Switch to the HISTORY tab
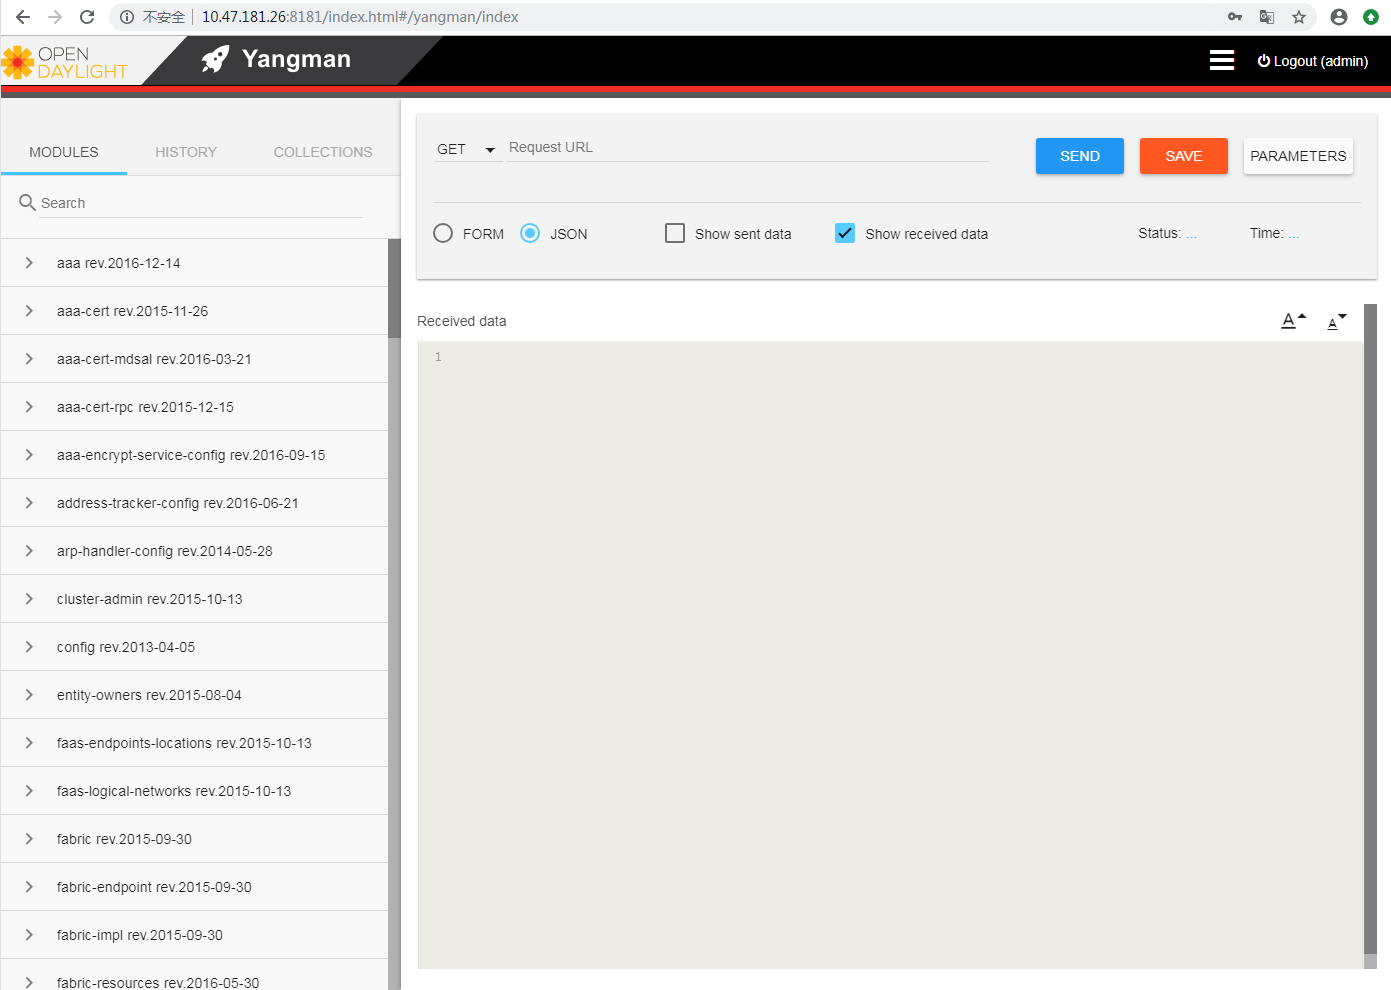 [186, 152]
